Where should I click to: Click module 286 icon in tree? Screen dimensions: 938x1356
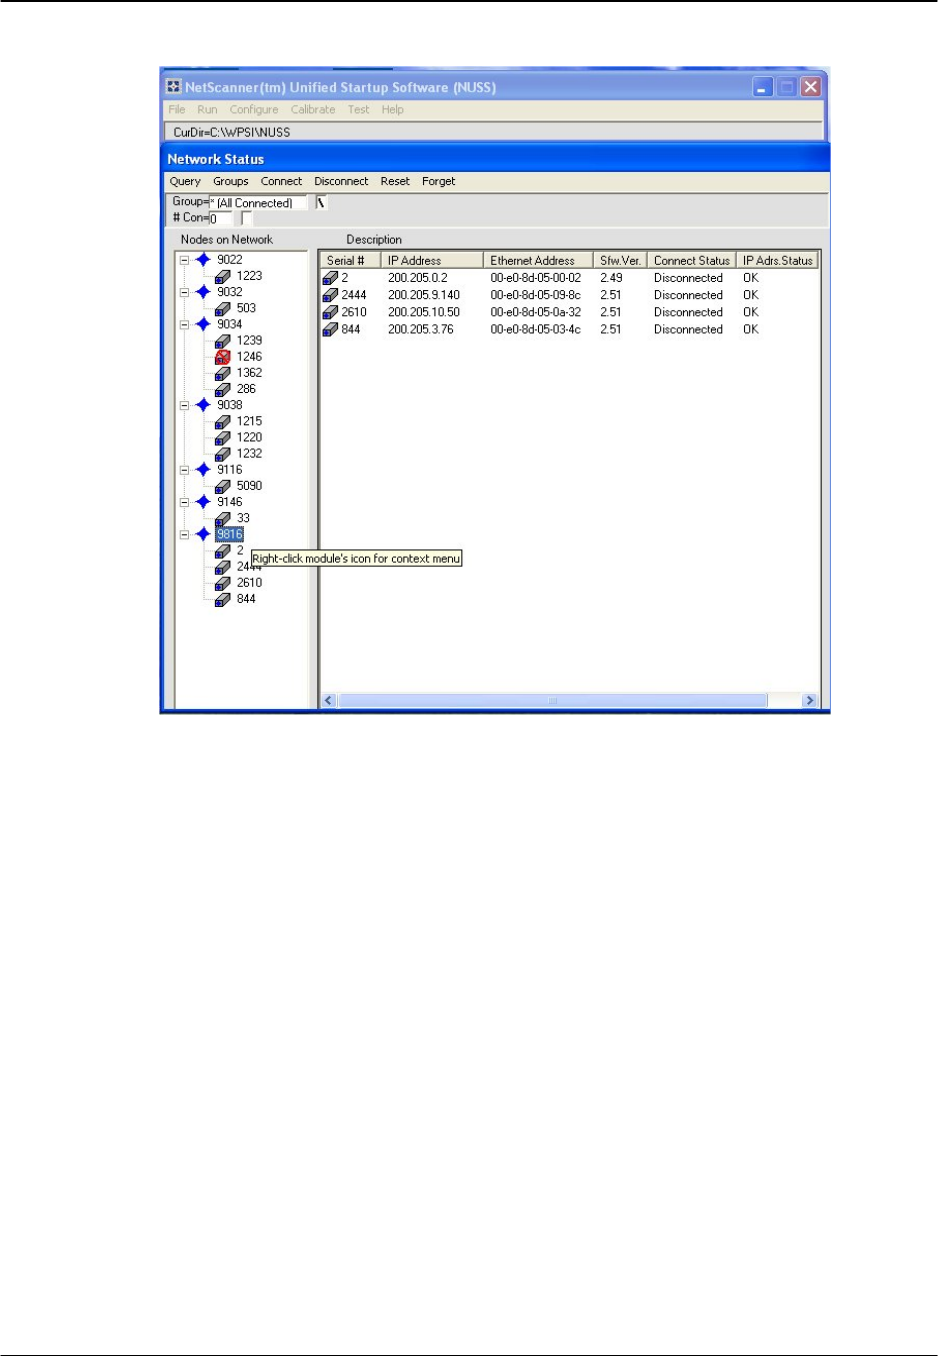(223, 389)
